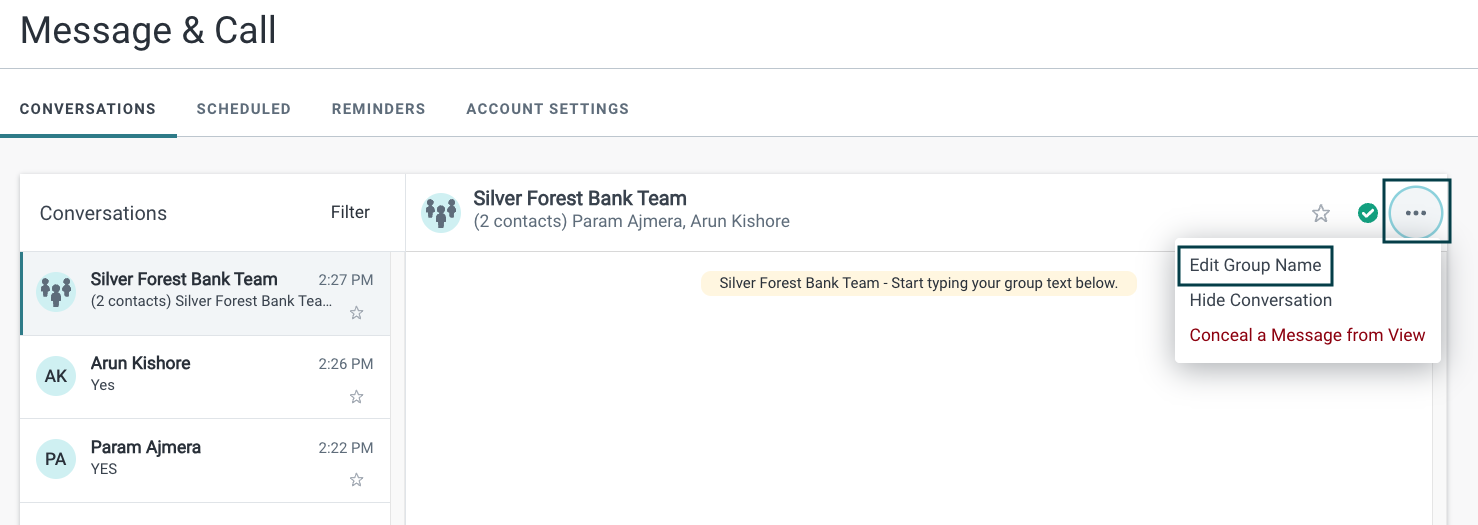Select Edit Group Name from menu
Screen dimensions: 1478x525
click(1255, 265)
